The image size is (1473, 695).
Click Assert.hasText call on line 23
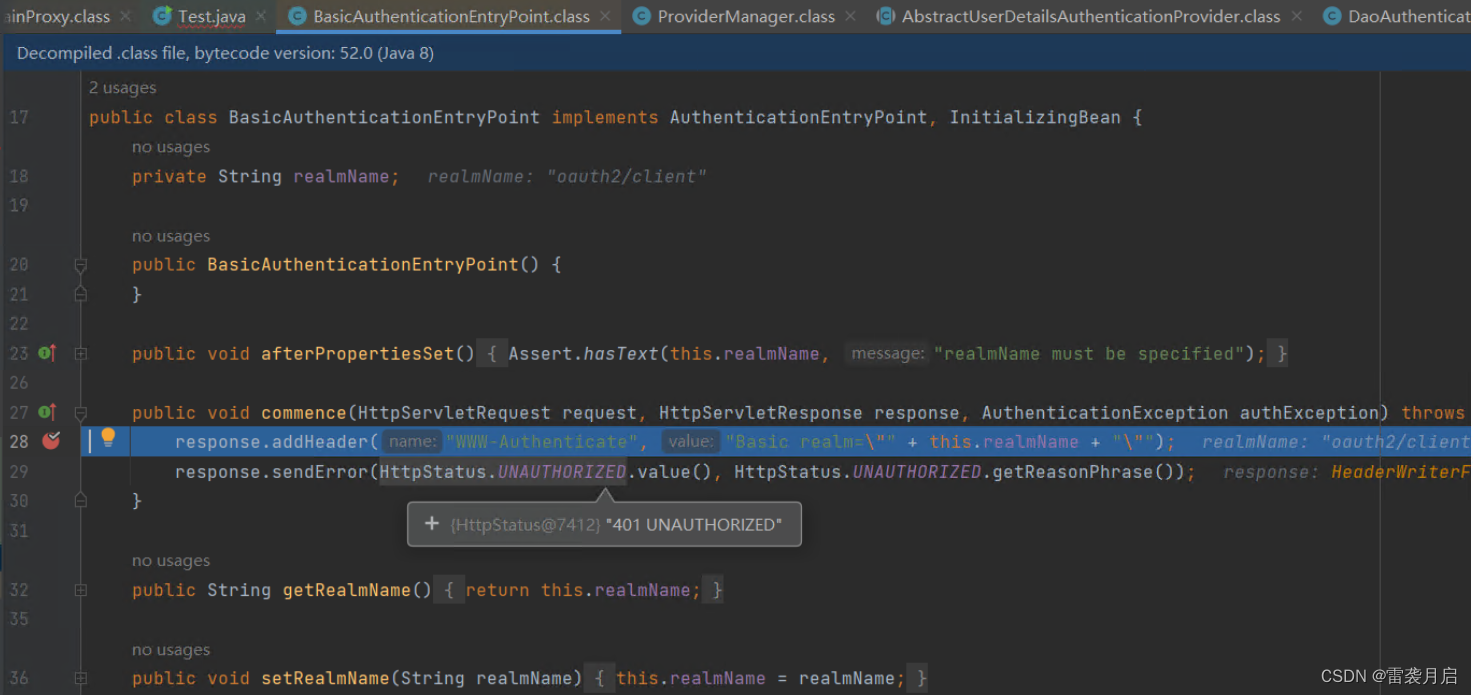(584, 353)
